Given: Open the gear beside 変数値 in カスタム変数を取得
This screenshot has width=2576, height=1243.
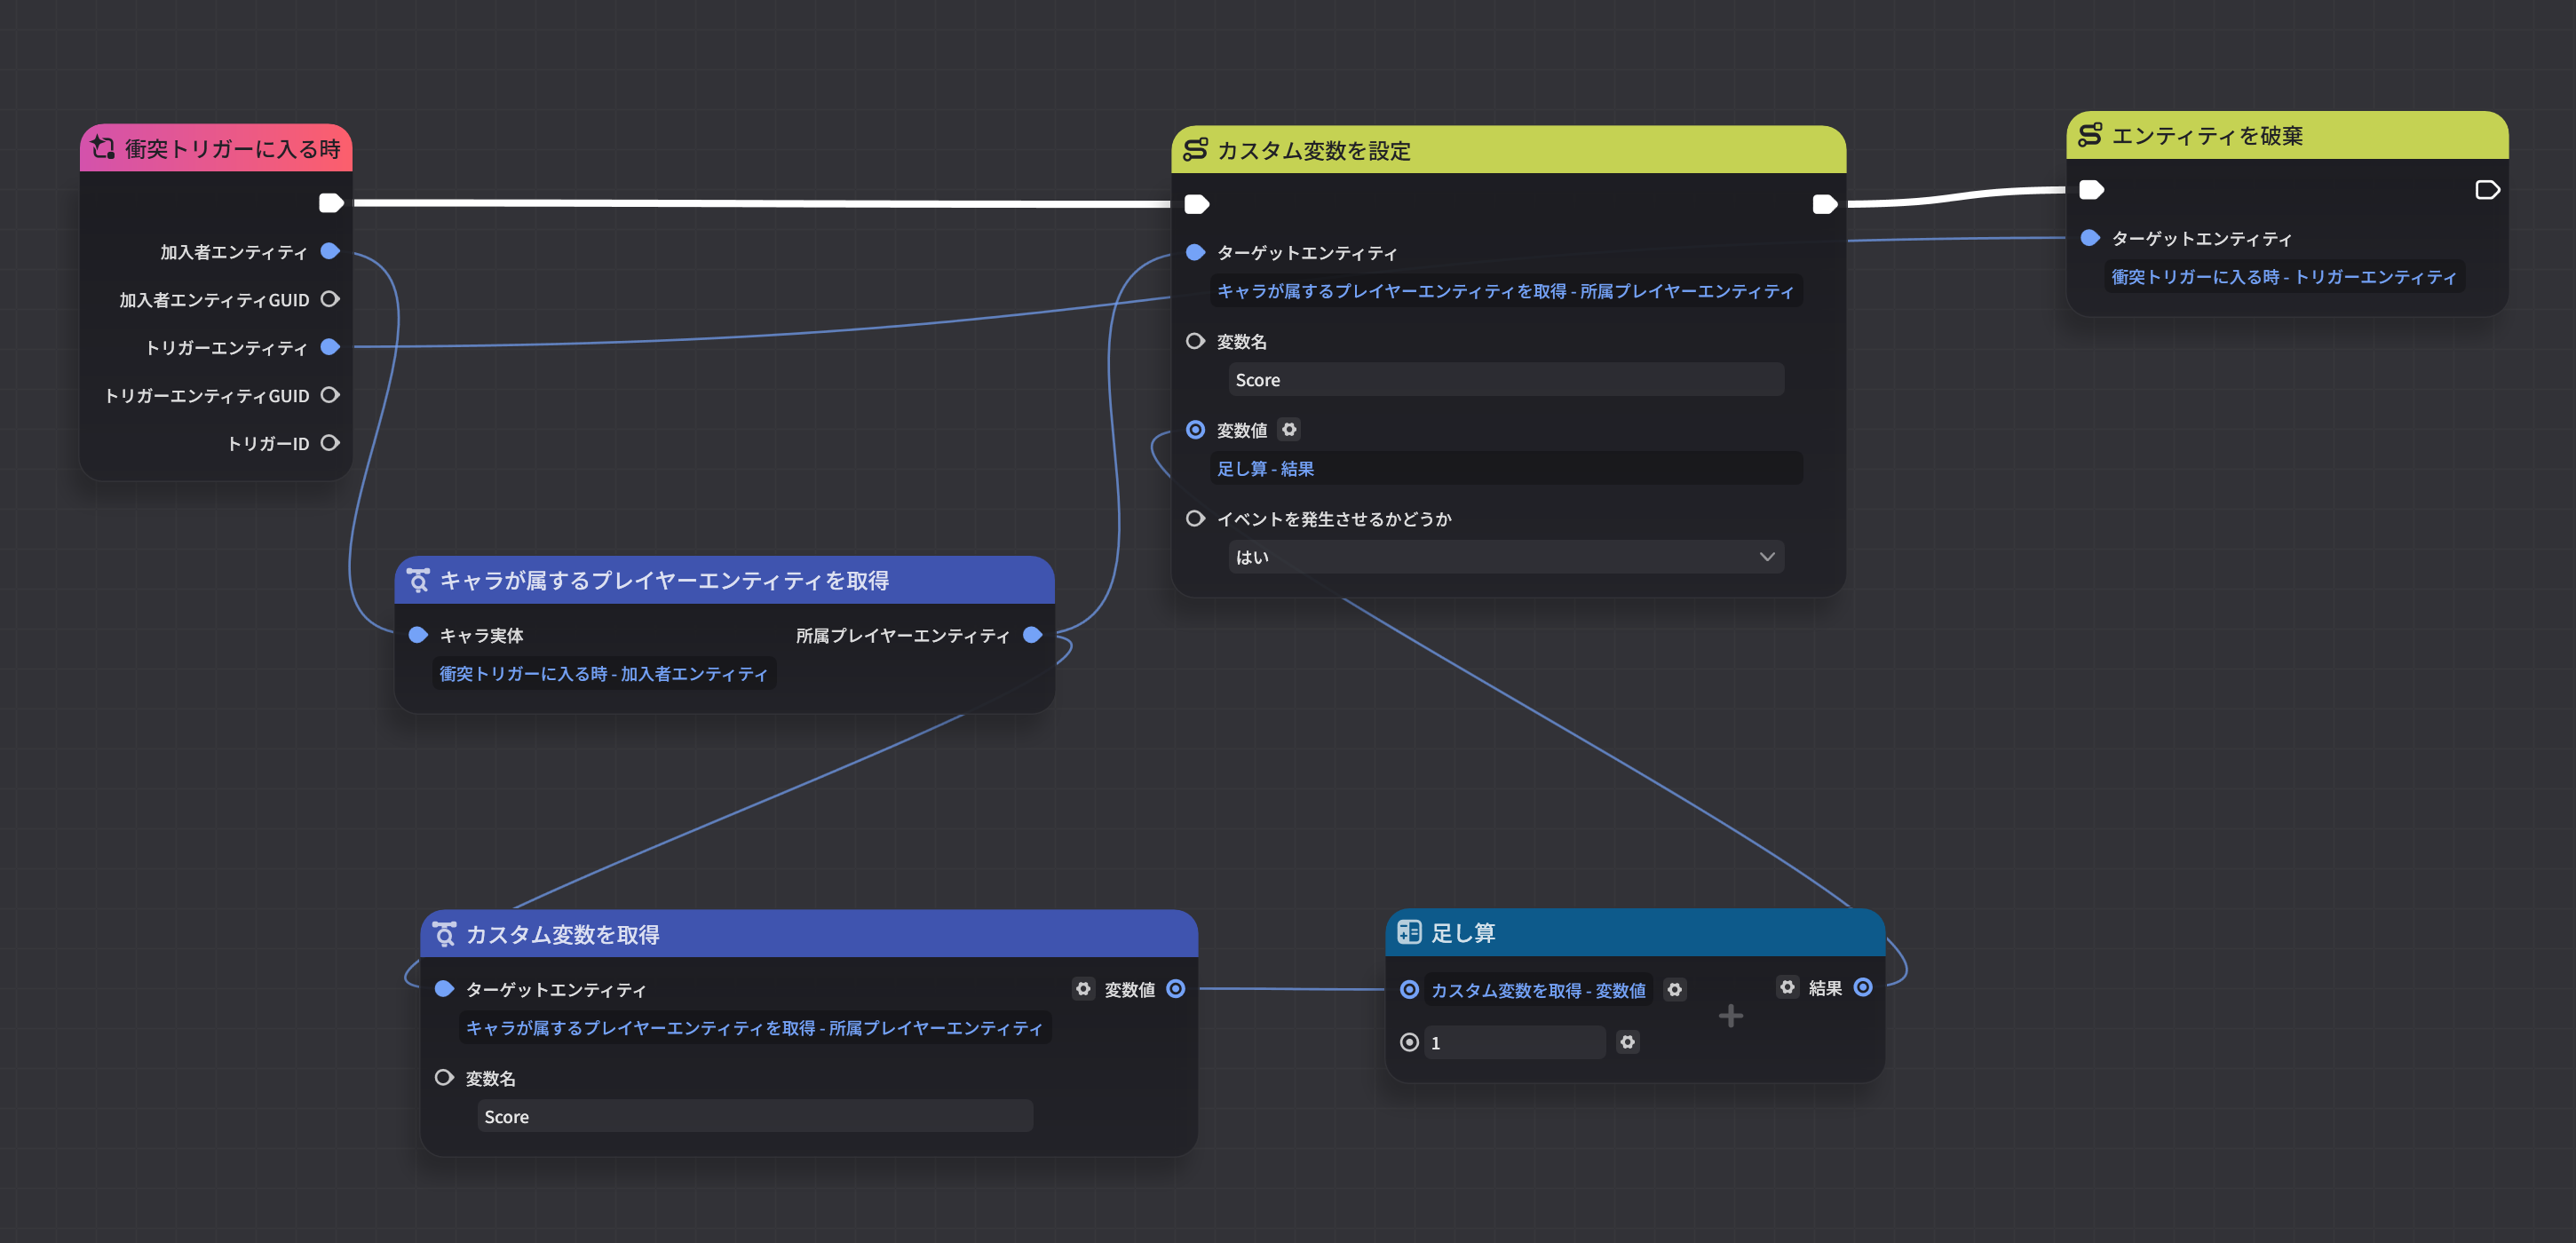Looking at the screenshot, I should point(1084,989).
